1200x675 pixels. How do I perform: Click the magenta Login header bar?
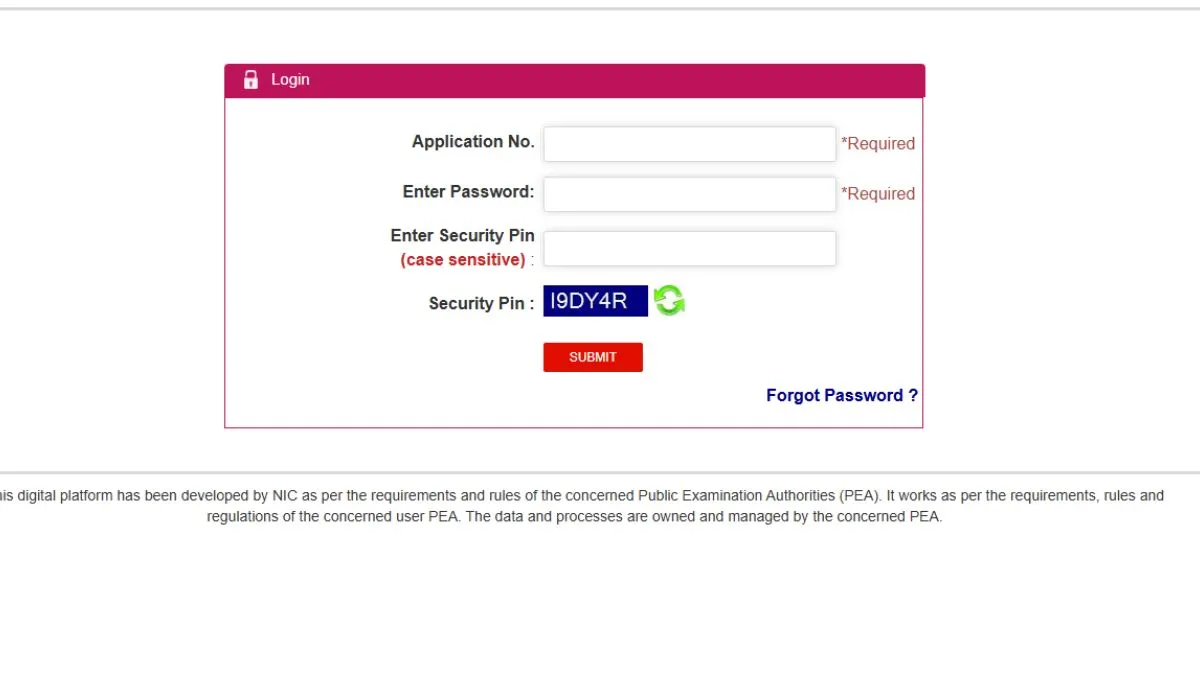600,80
